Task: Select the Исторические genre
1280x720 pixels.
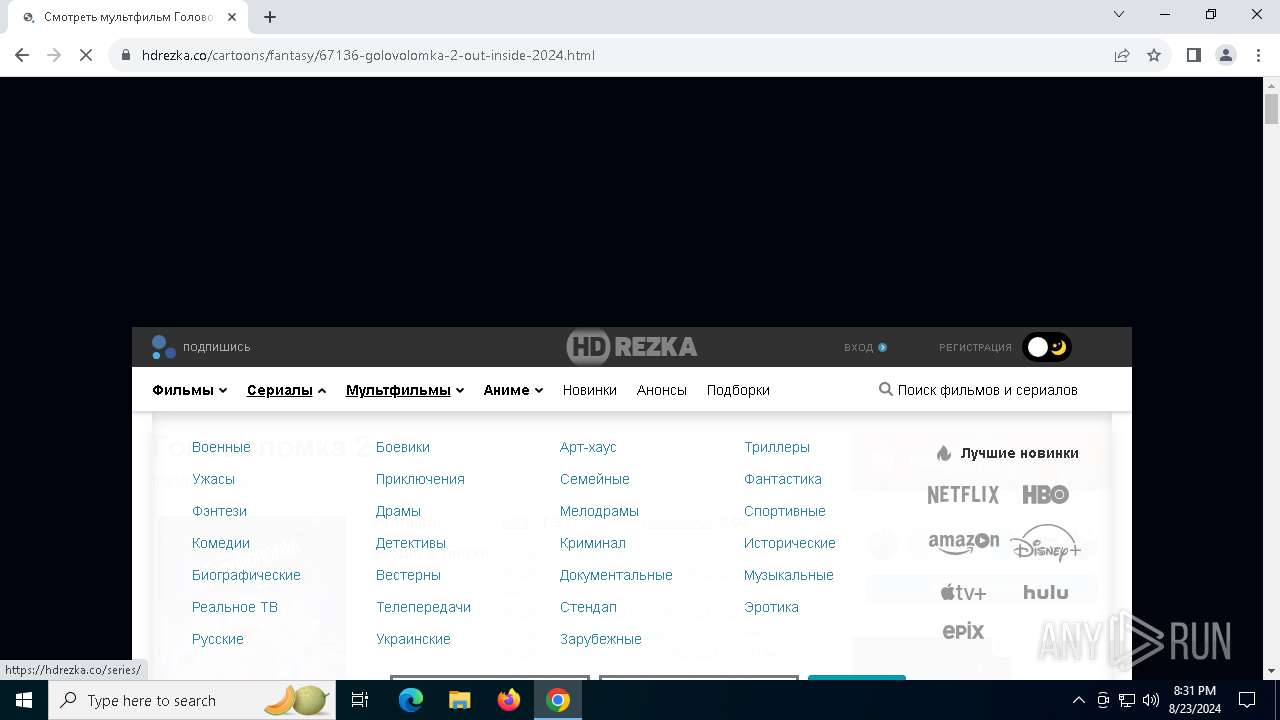Action: tap(790, 543)
